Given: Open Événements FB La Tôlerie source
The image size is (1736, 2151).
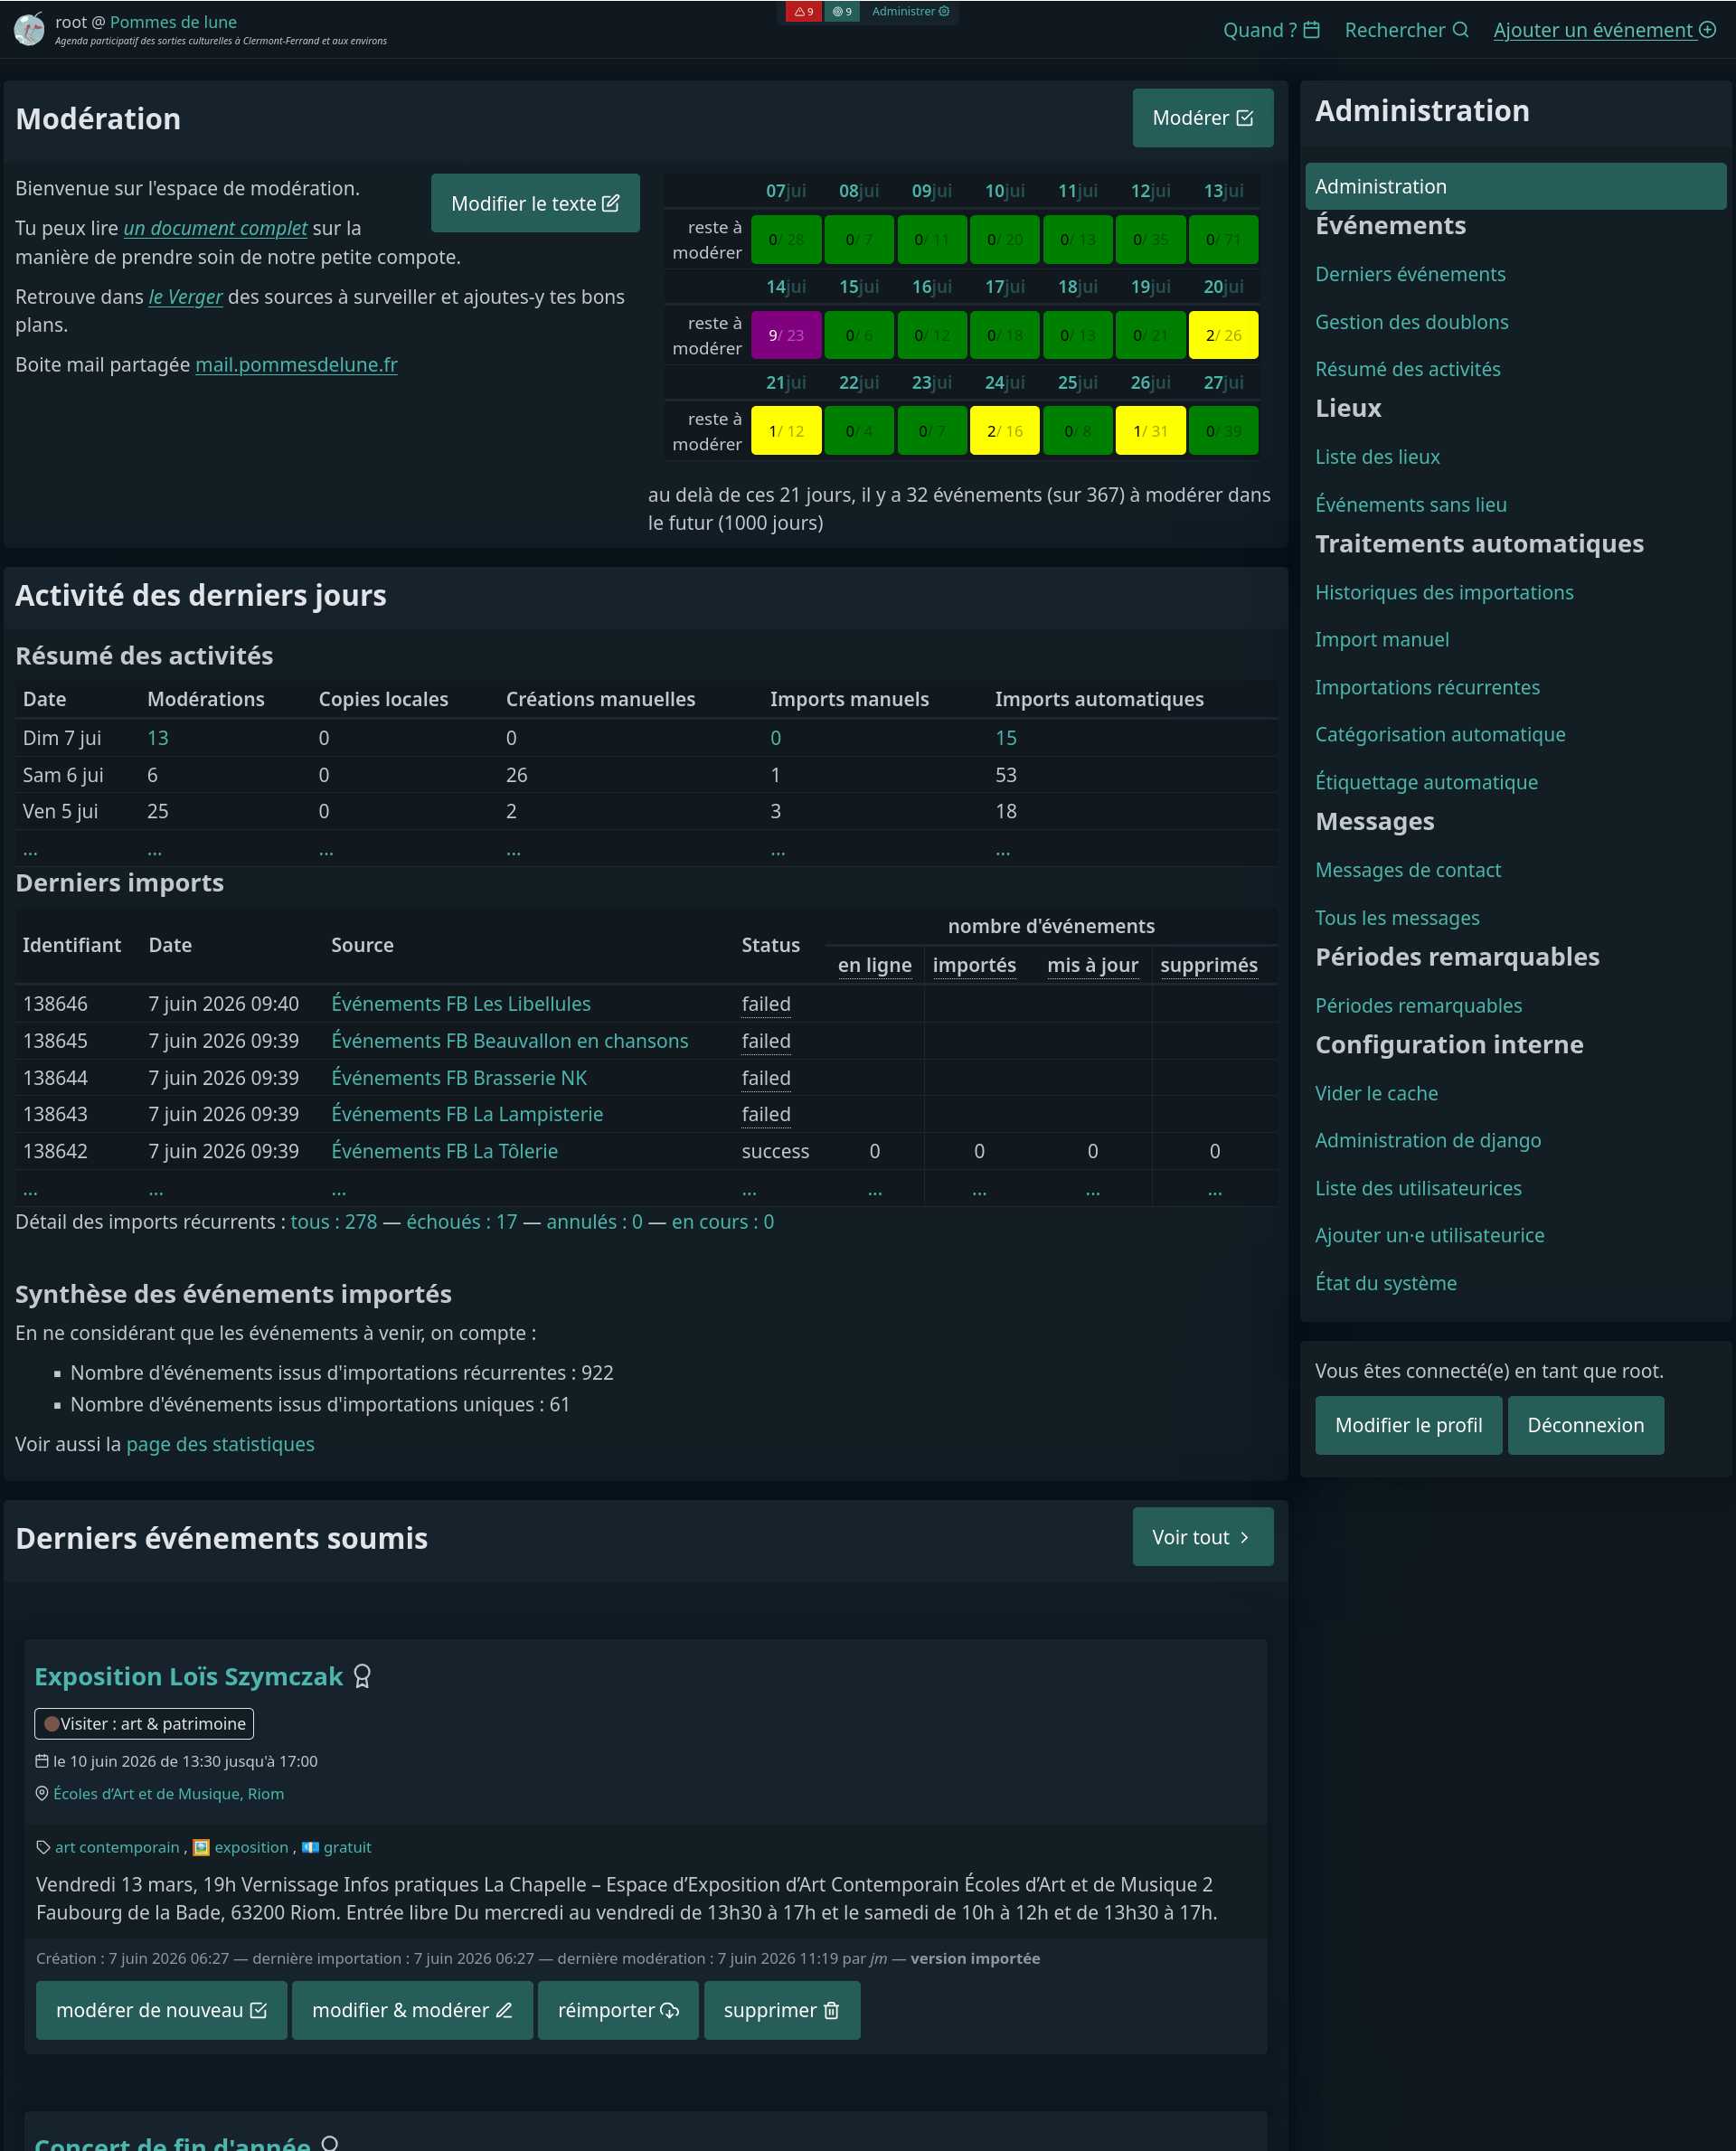Looking at the screenshot, I should [x=445, y=1151].
